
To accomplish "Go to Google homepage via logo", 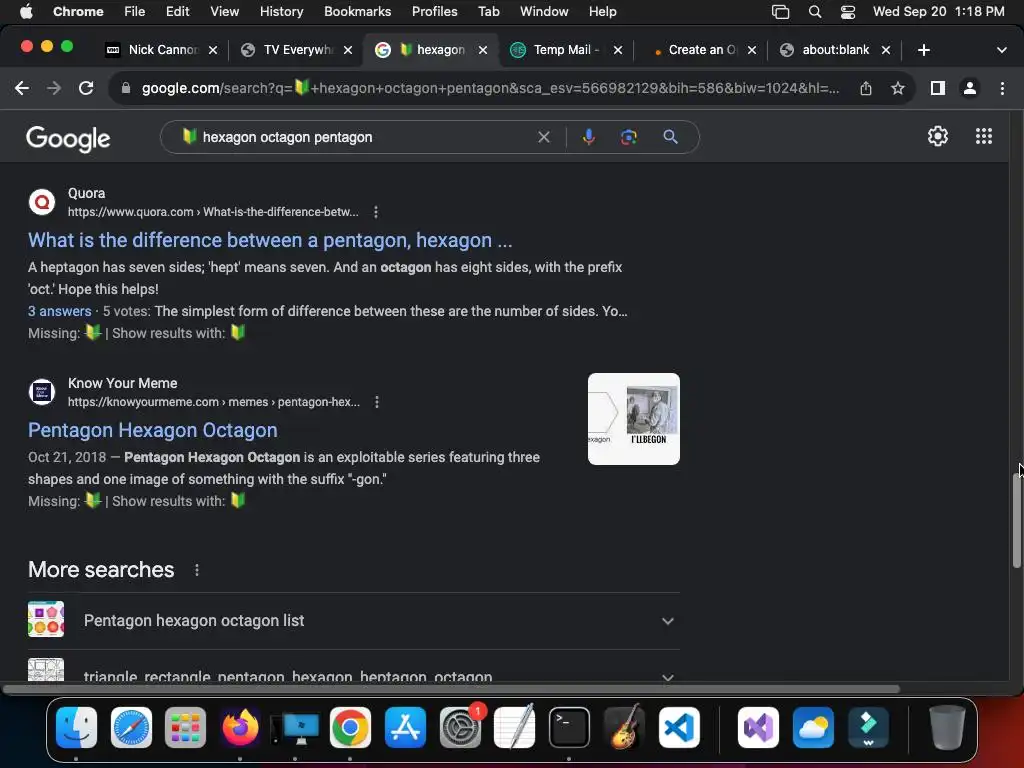I will coord(68,138).
